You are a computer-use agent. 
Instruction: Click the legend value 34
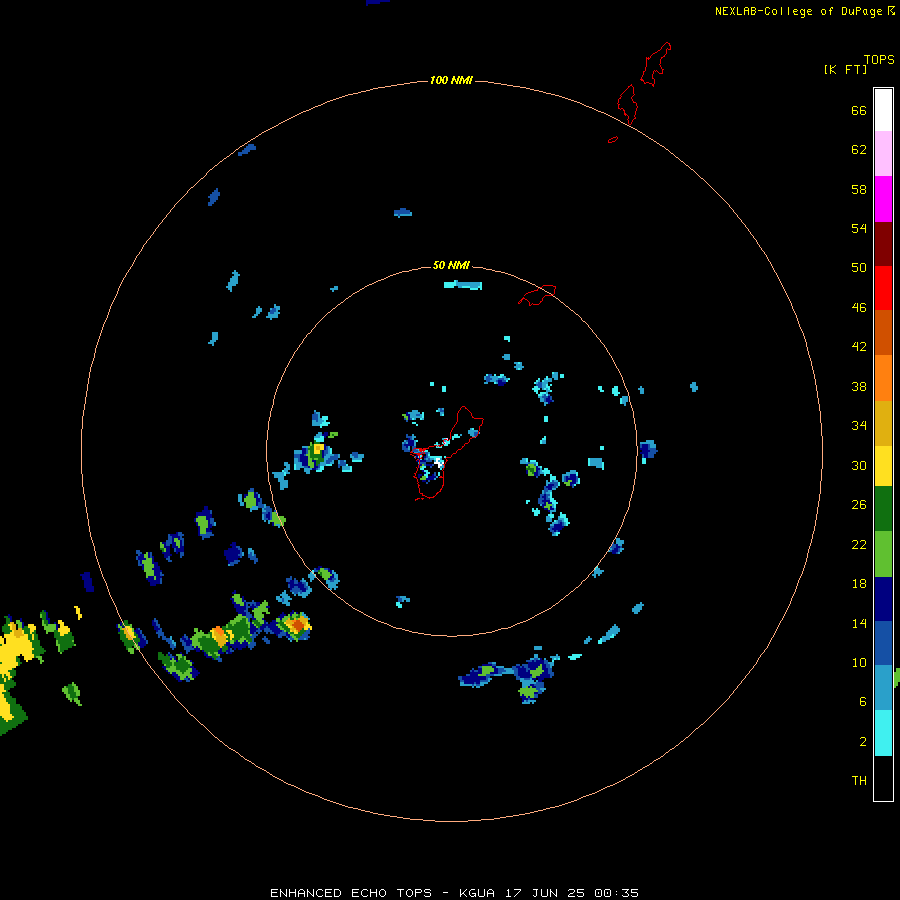pos(859,425)
